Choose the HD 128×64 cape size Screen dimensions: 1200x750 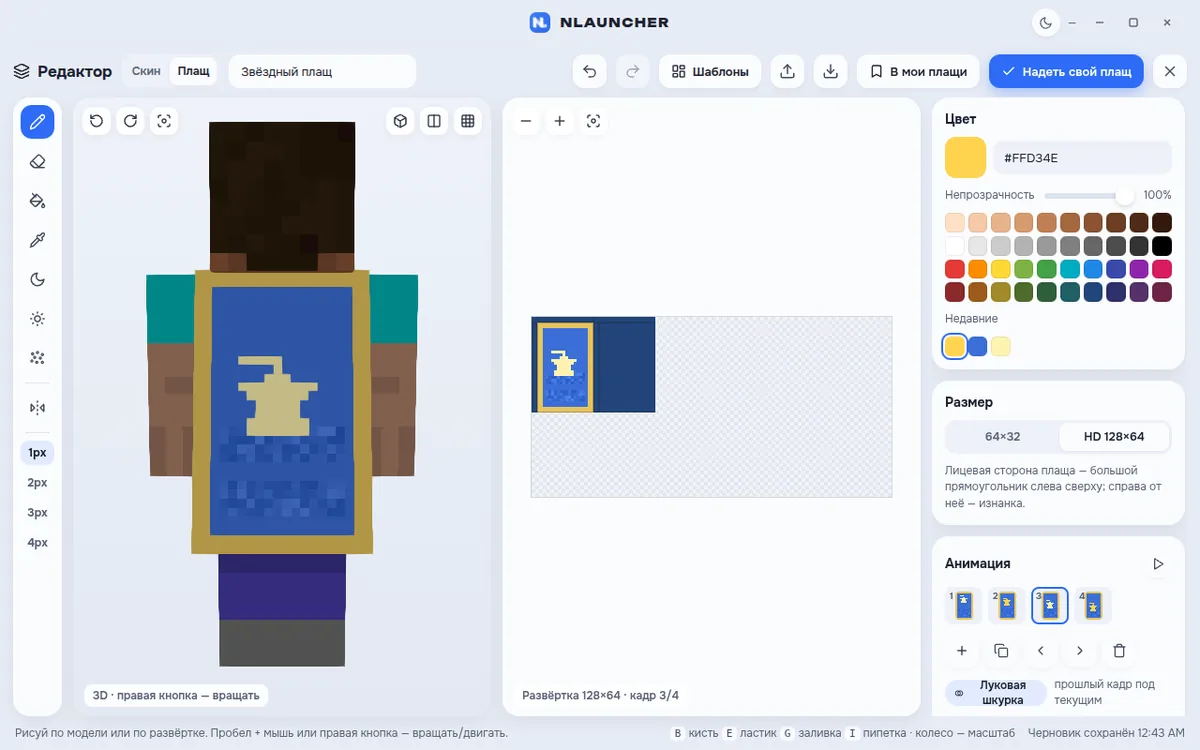point(1114,437)
